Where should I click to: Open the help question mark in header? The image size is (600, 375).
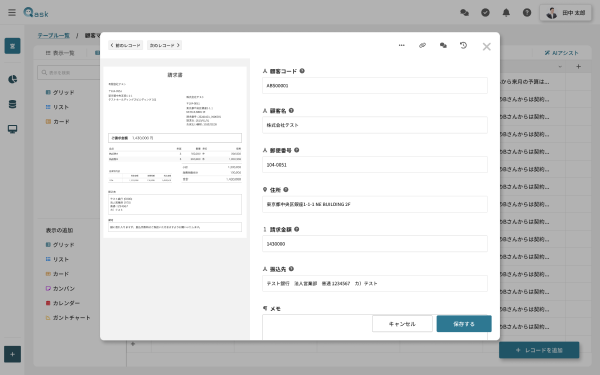(527, 13)
